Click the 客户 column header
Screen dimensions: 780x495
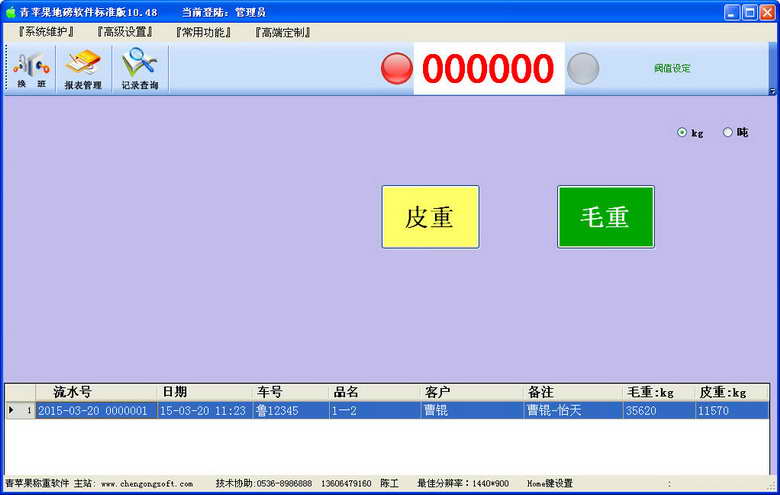pos(472,393)
